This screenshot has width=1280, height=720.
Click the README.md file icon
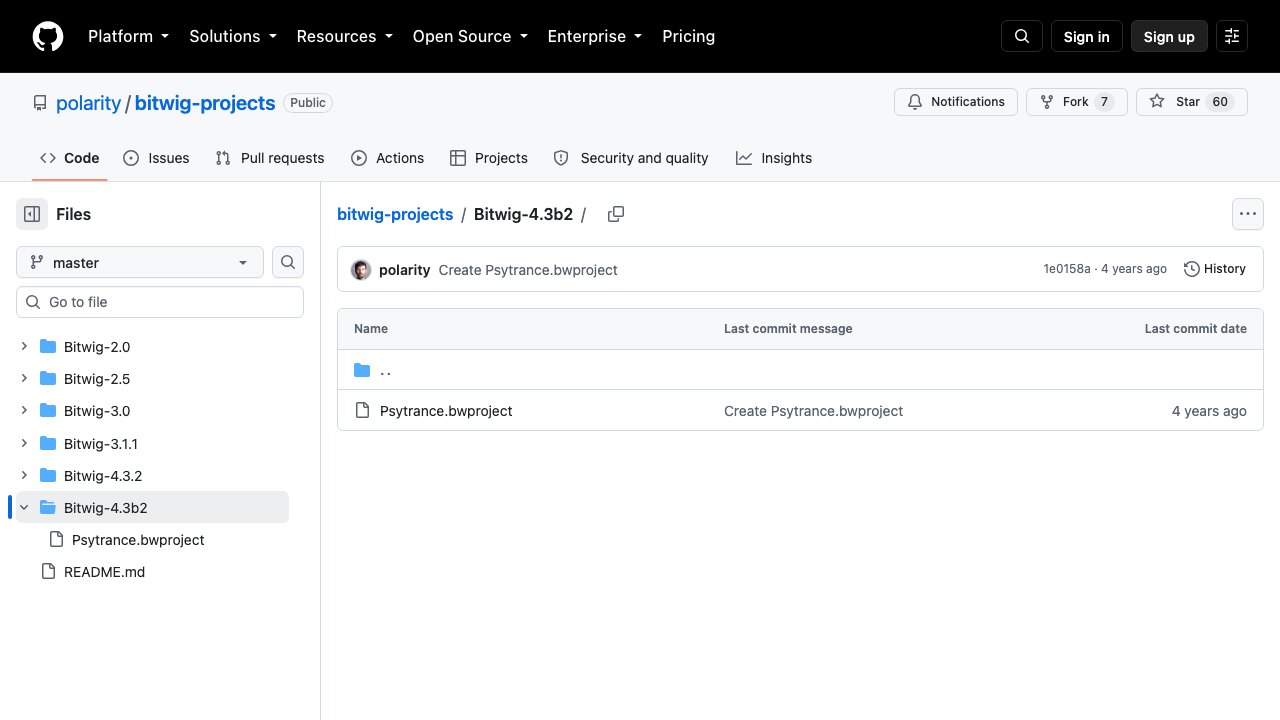pyautogui.click(x=48, y=572)
